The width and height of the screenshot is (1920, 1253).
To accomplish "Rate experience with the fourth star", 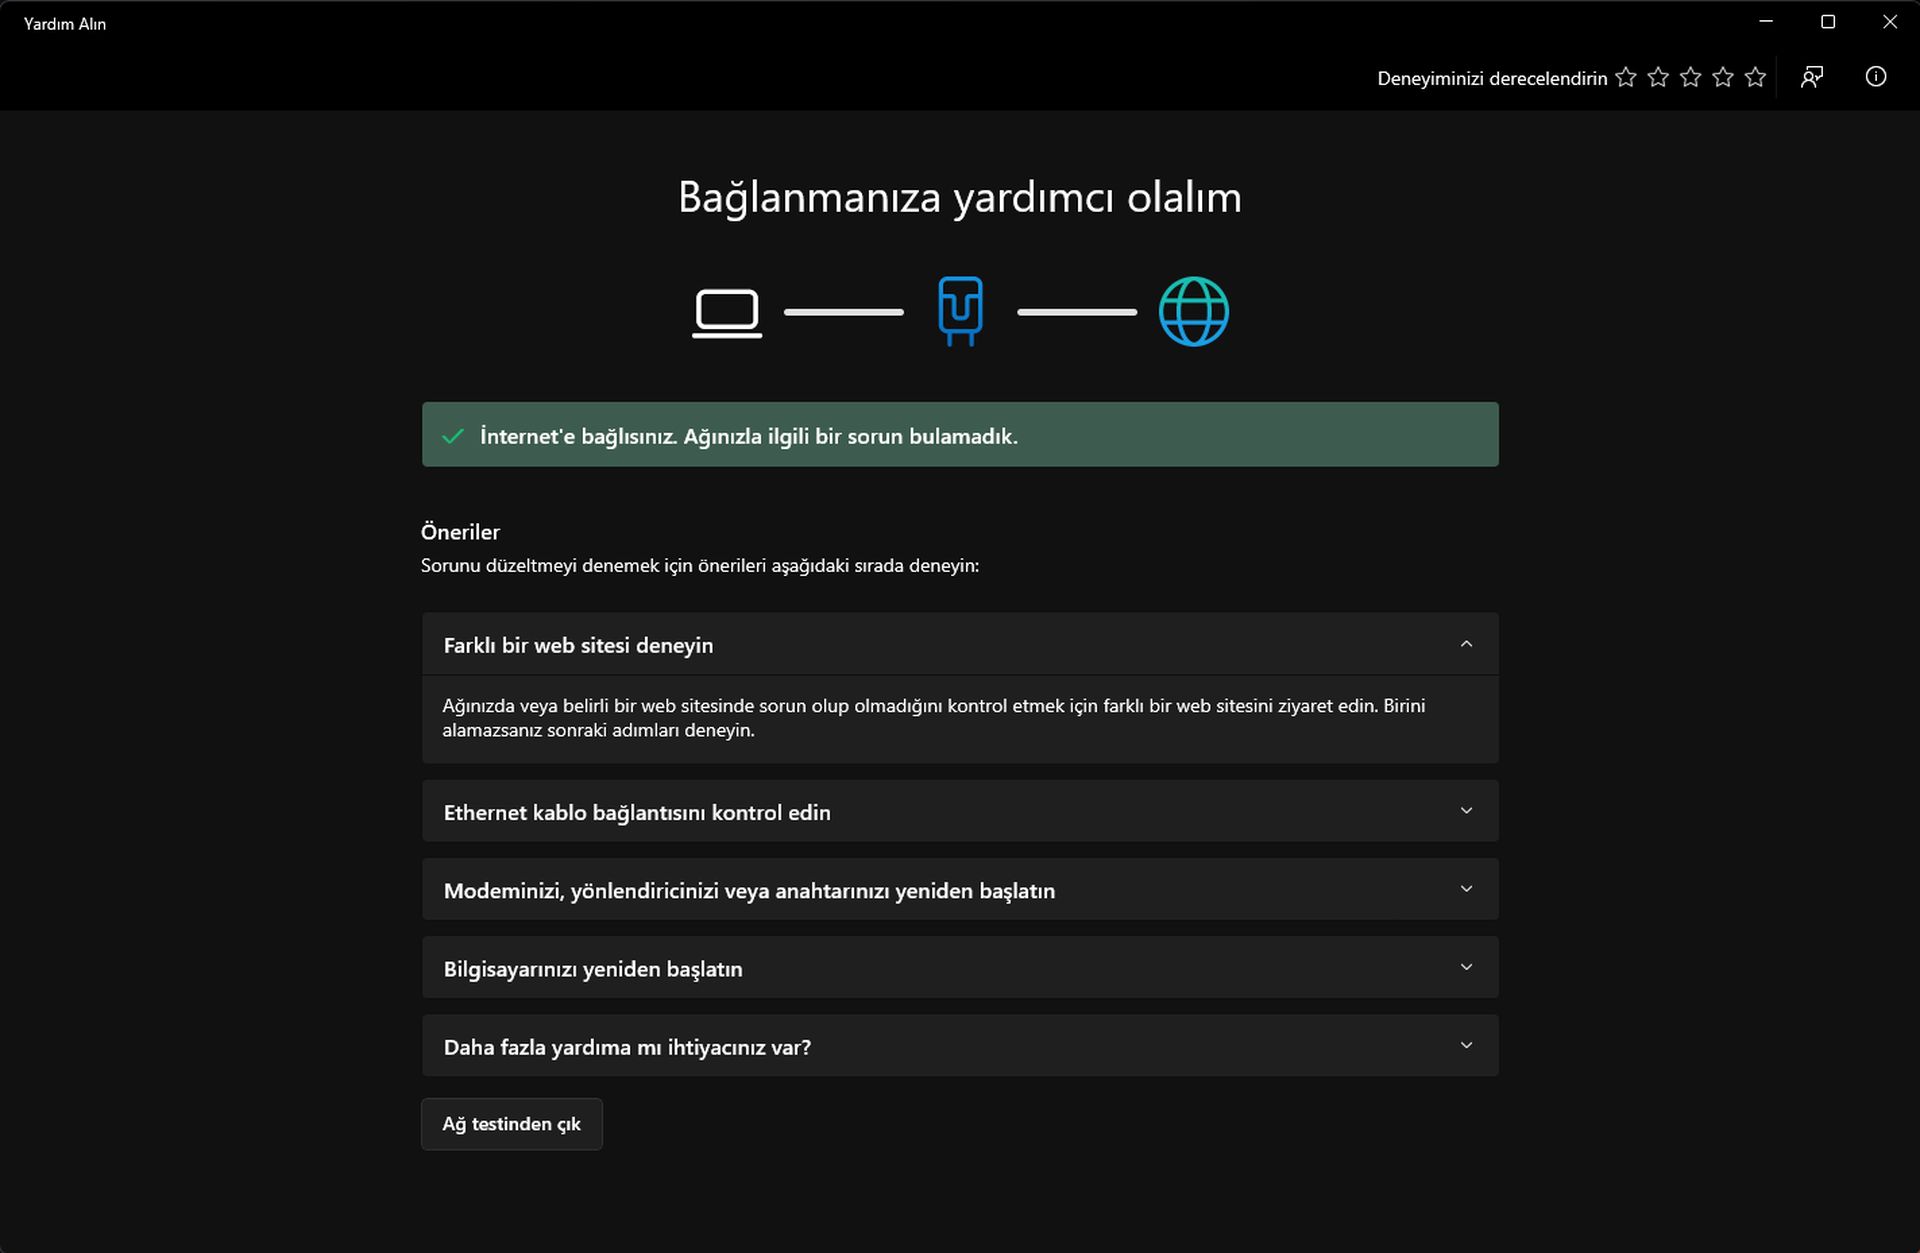I will pyautogui.click(x=1723, y=77).
